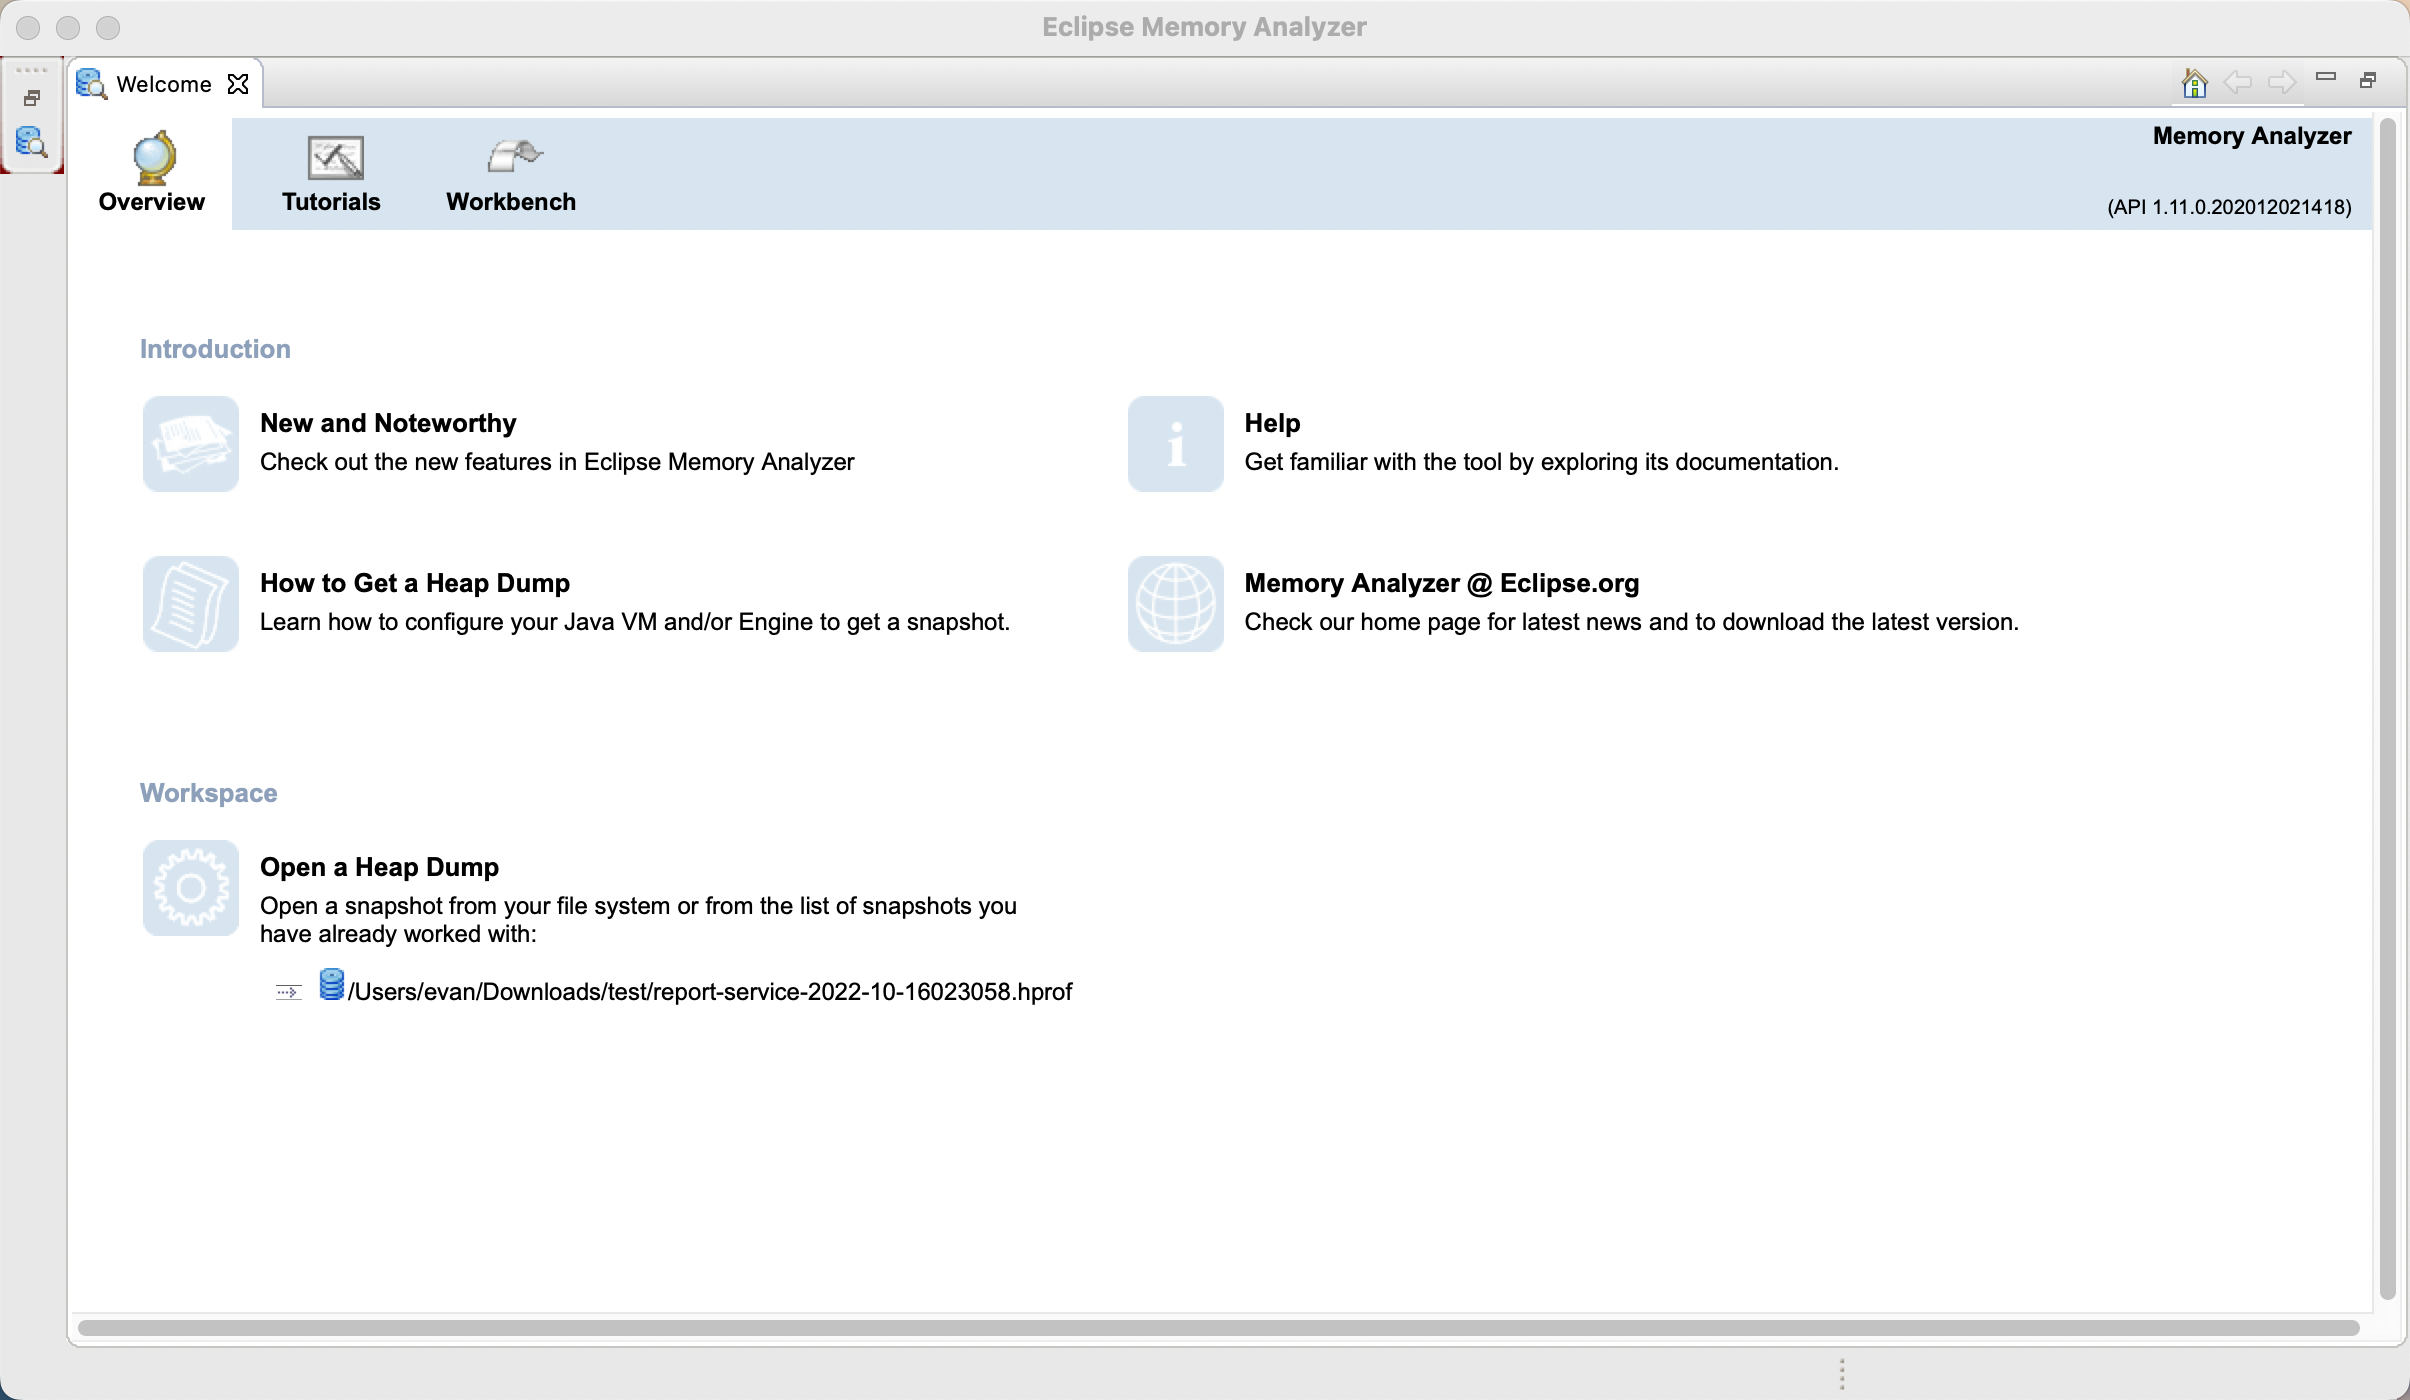This screenshot has width=2410, height=1400.
Task: Click the Eclipse.org globe icon
Action: click(1176, 604)
